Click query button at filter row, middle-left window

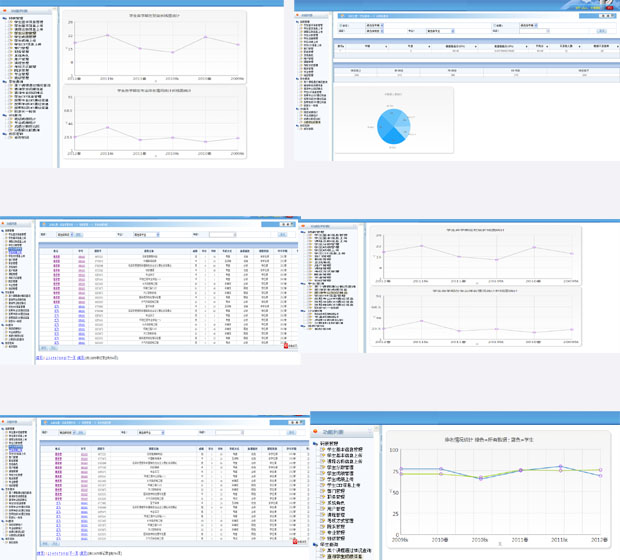pos(282,235)
